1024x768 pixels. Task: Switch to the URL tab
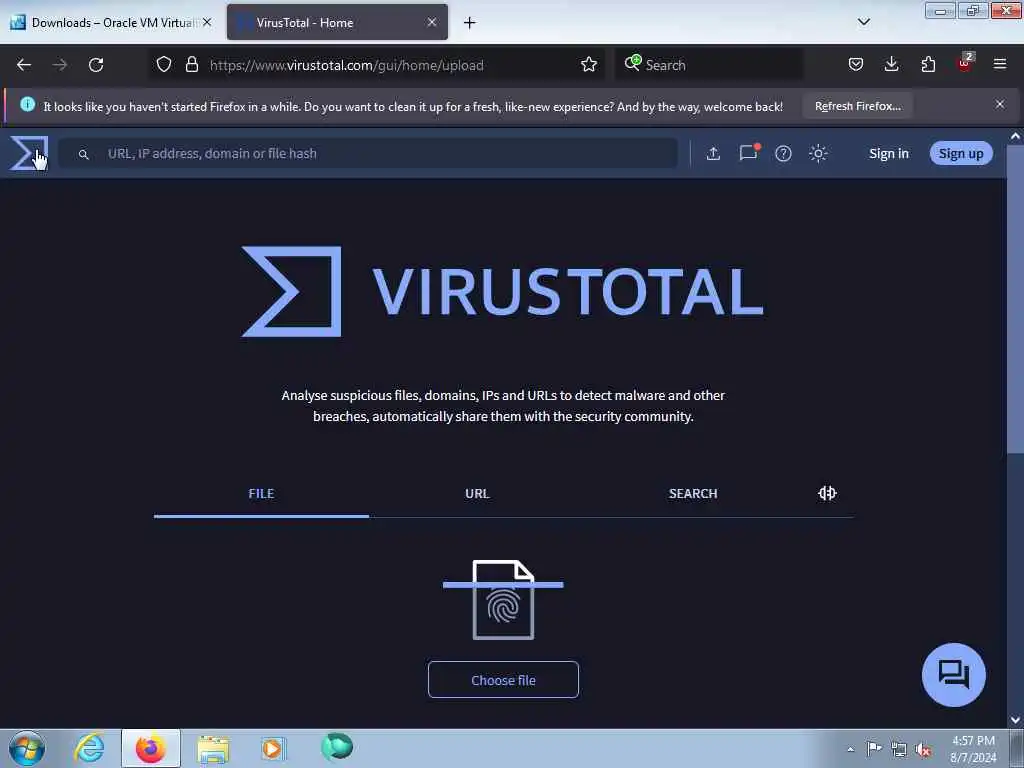[x=477, y=494]
